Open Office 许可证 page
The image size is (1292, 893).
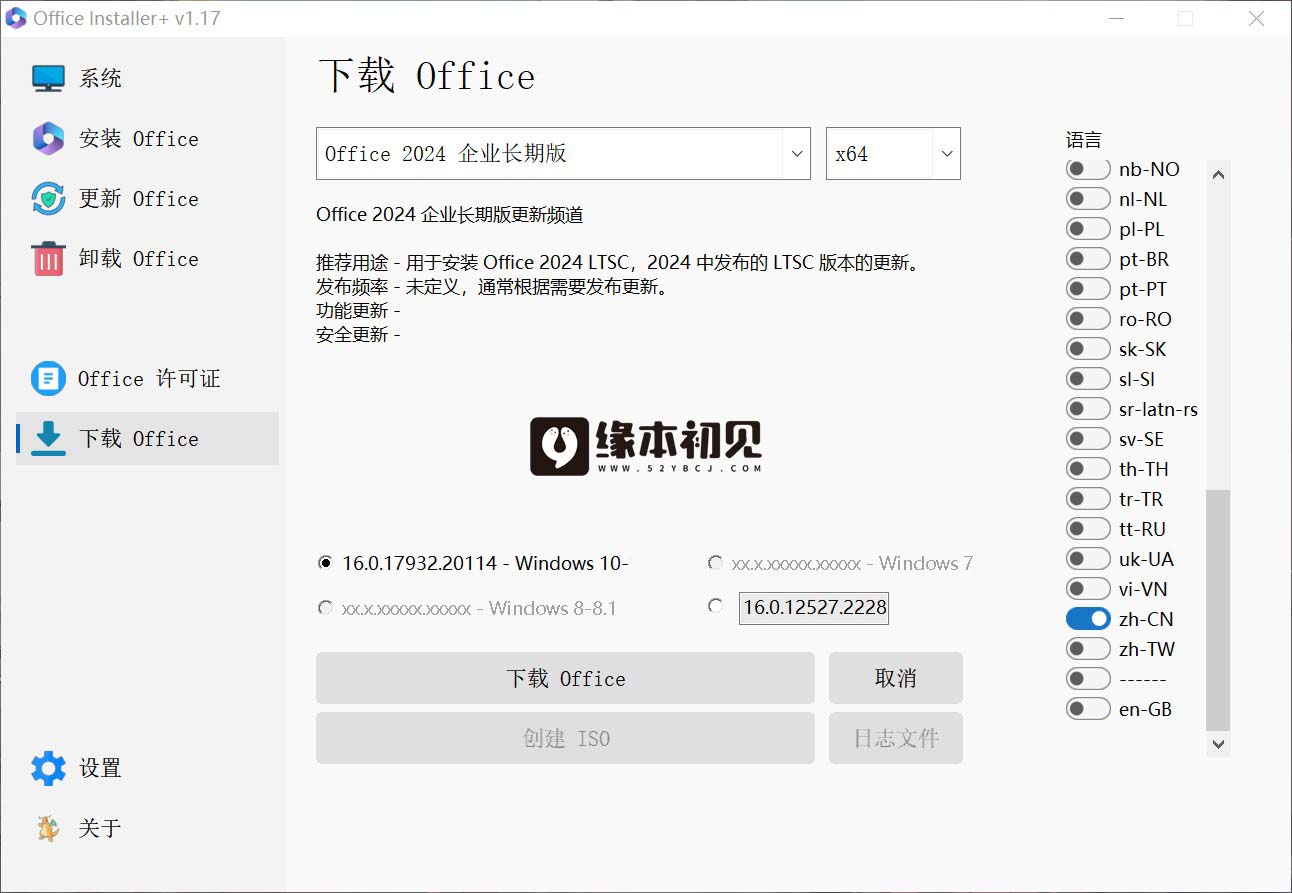coord(147,378)
